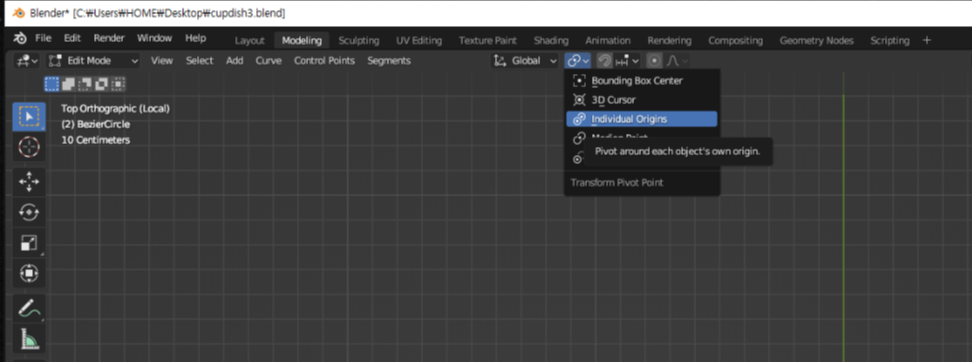Switch to the Texture Paint workspace tab
The image size is (972, 362).
(x=488, y=41)
